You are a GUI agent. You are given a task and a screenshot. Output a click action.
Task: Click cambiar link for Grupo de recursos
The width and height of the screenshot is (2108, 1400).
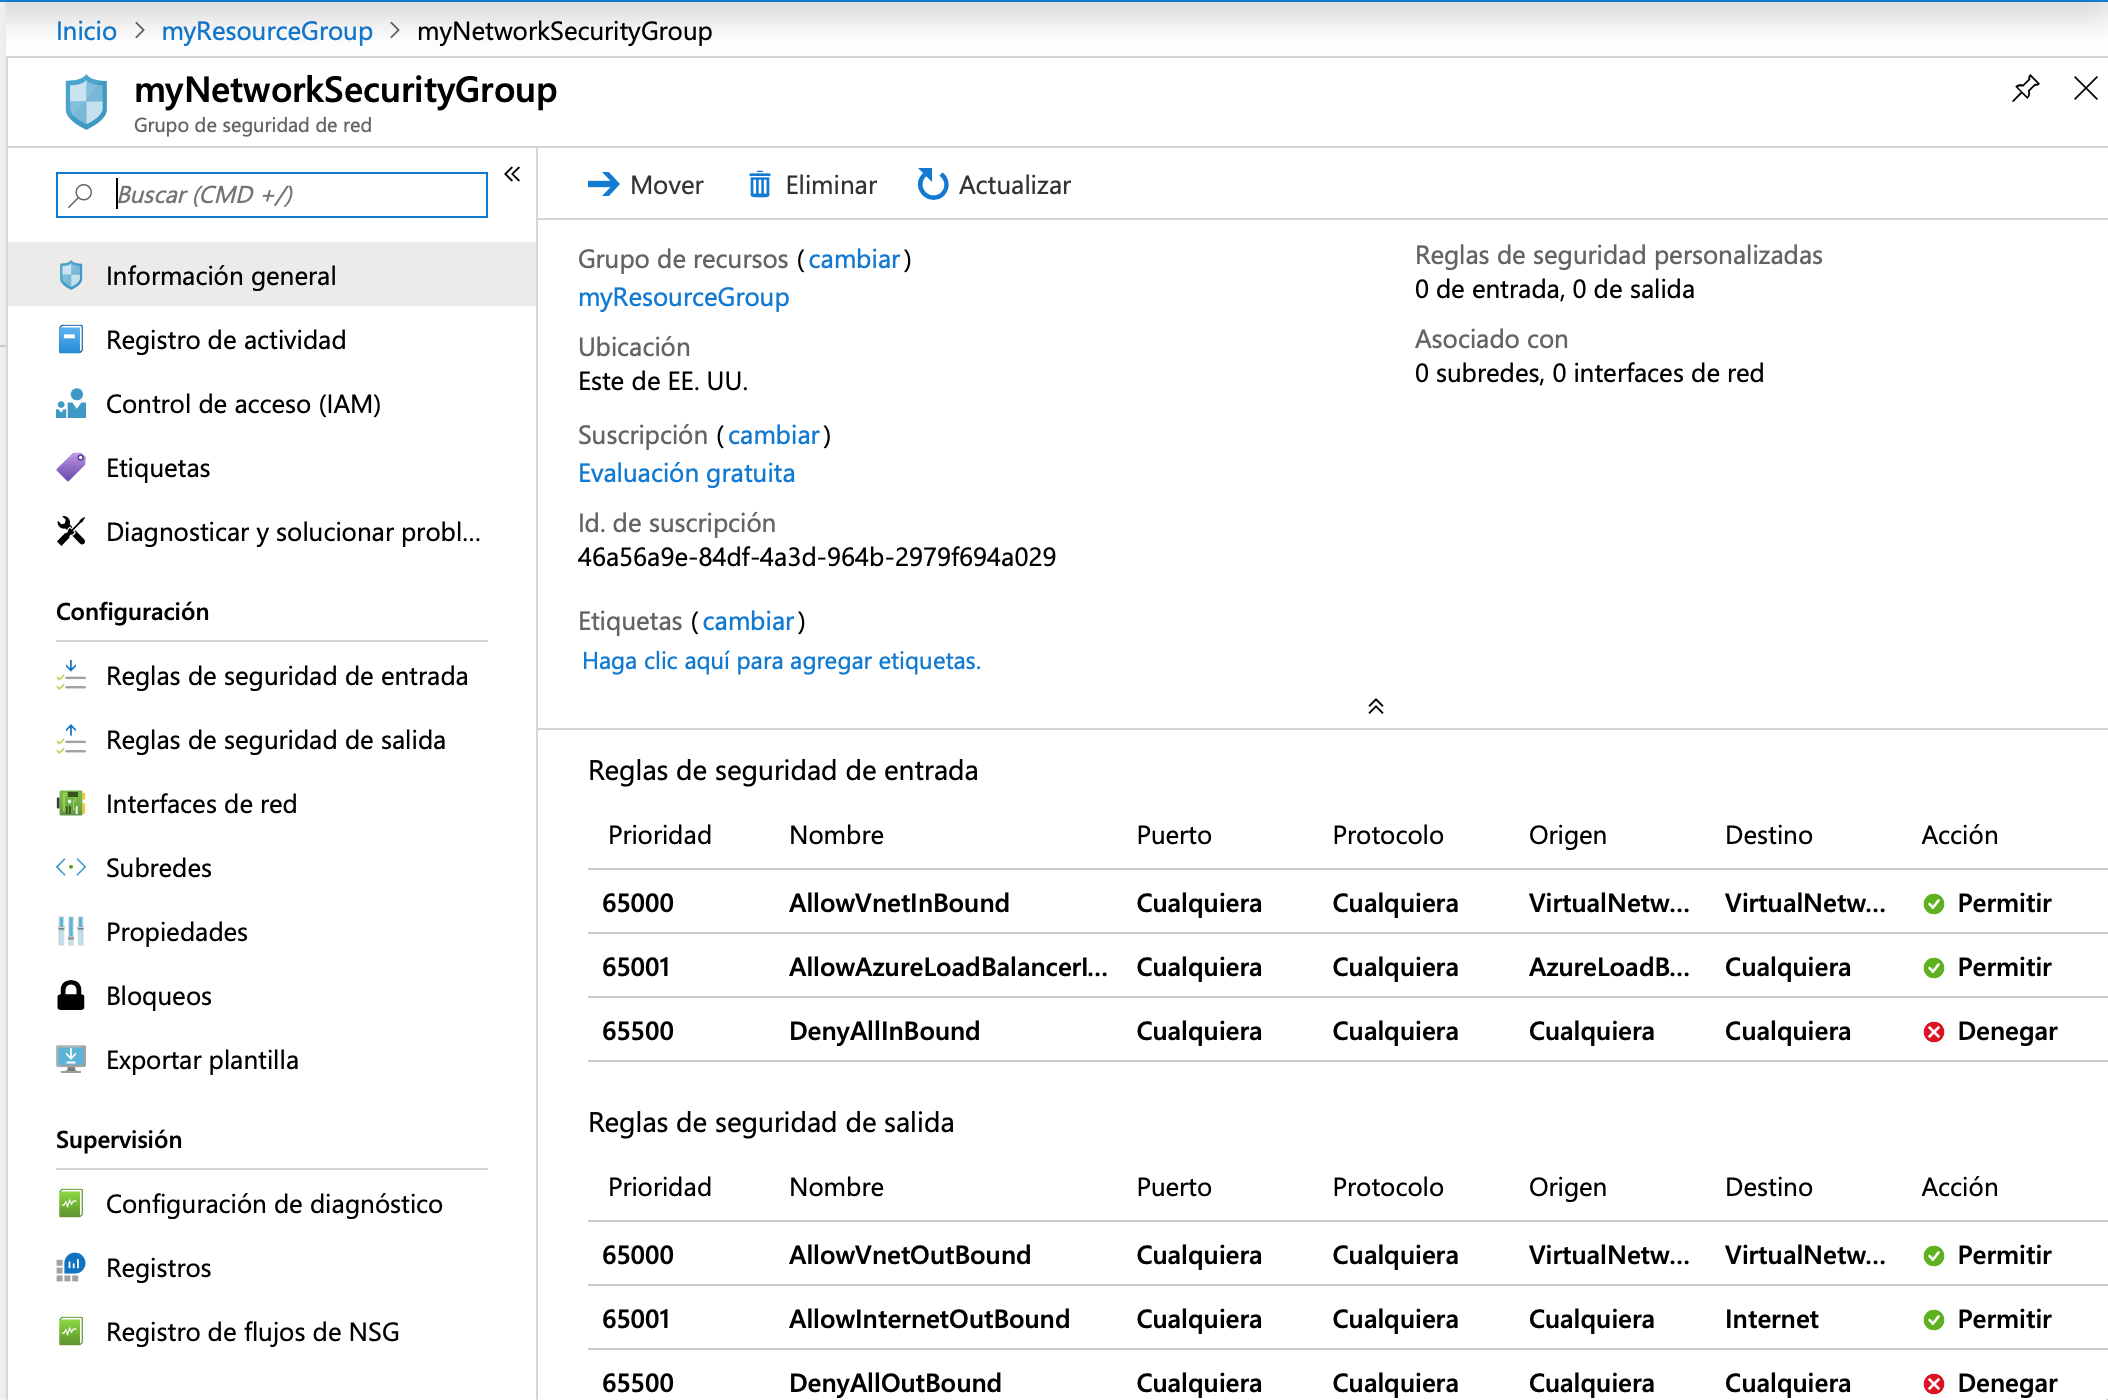coord(854,259)
